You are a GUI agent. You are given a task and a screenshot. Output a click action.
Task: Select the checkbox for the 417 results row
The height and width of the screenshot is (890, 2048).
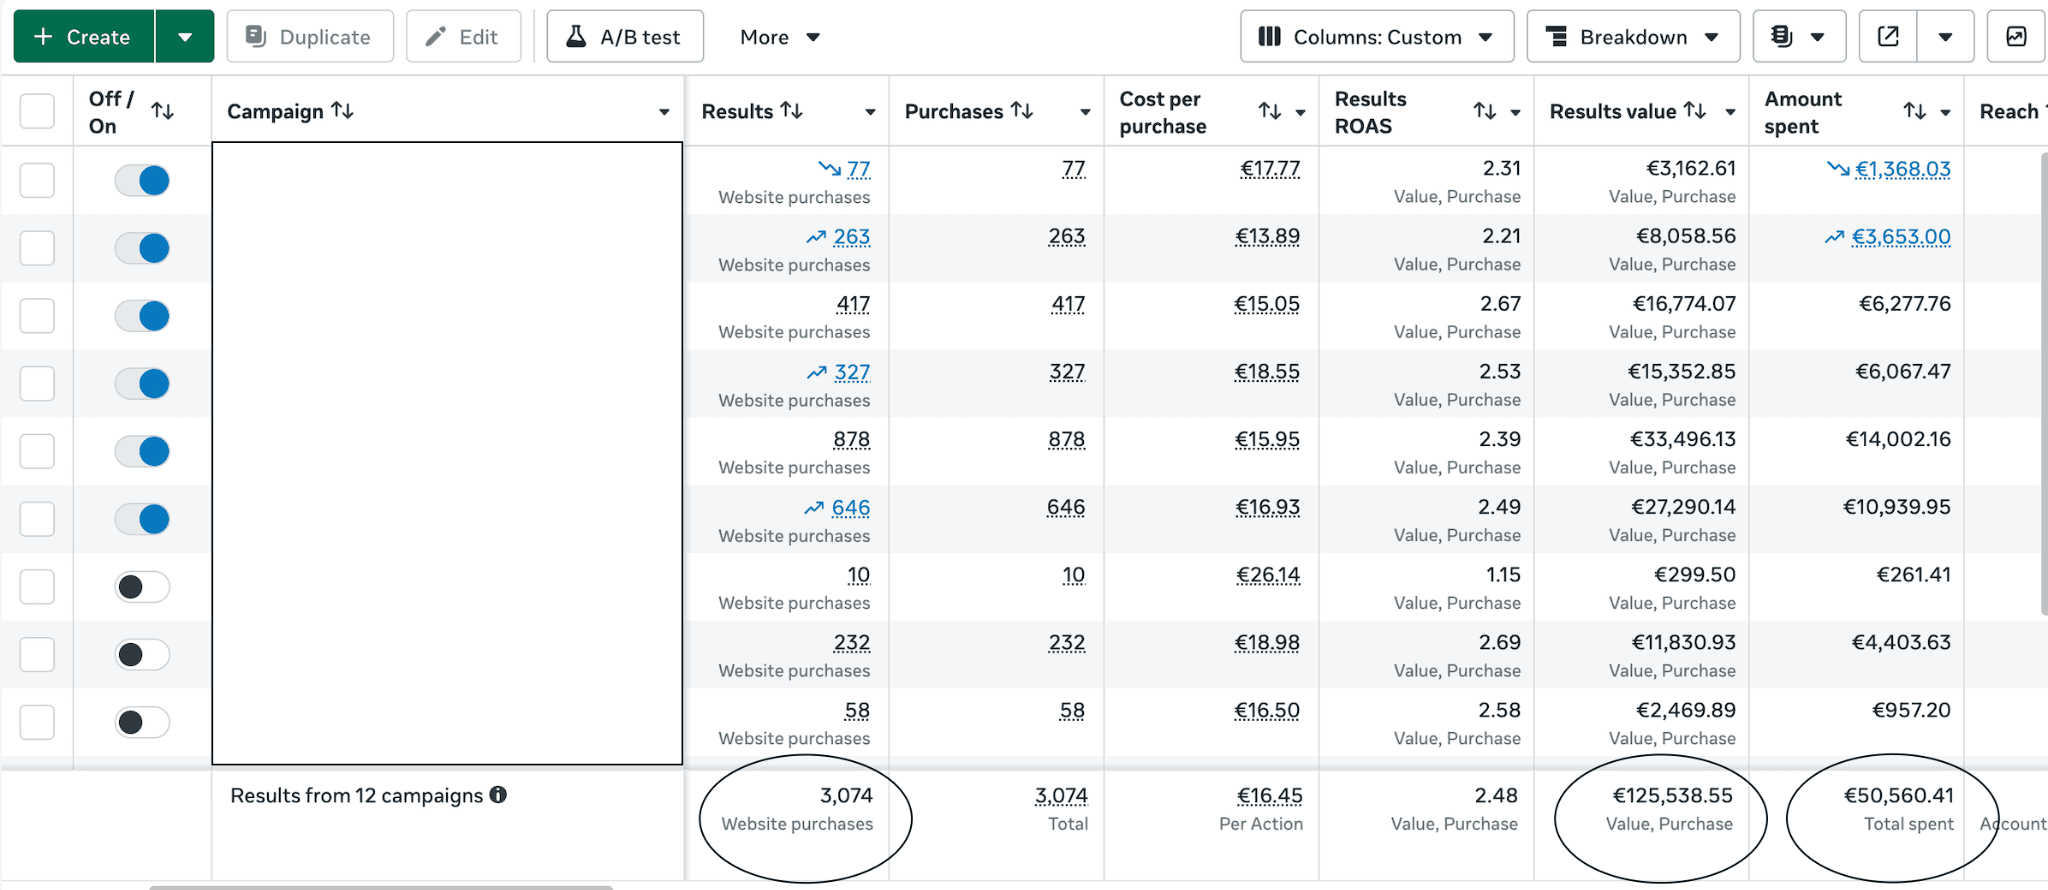click(37, 316)
